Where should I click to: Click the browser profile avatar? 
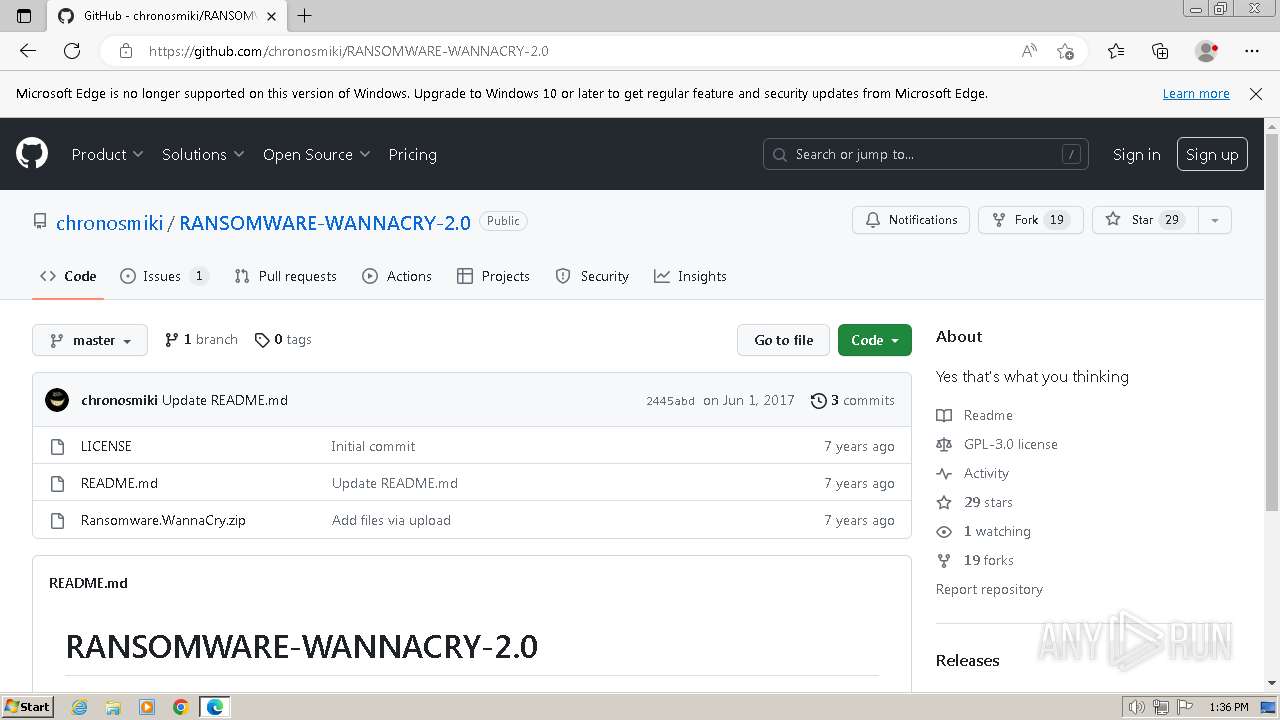point(1206,51)
